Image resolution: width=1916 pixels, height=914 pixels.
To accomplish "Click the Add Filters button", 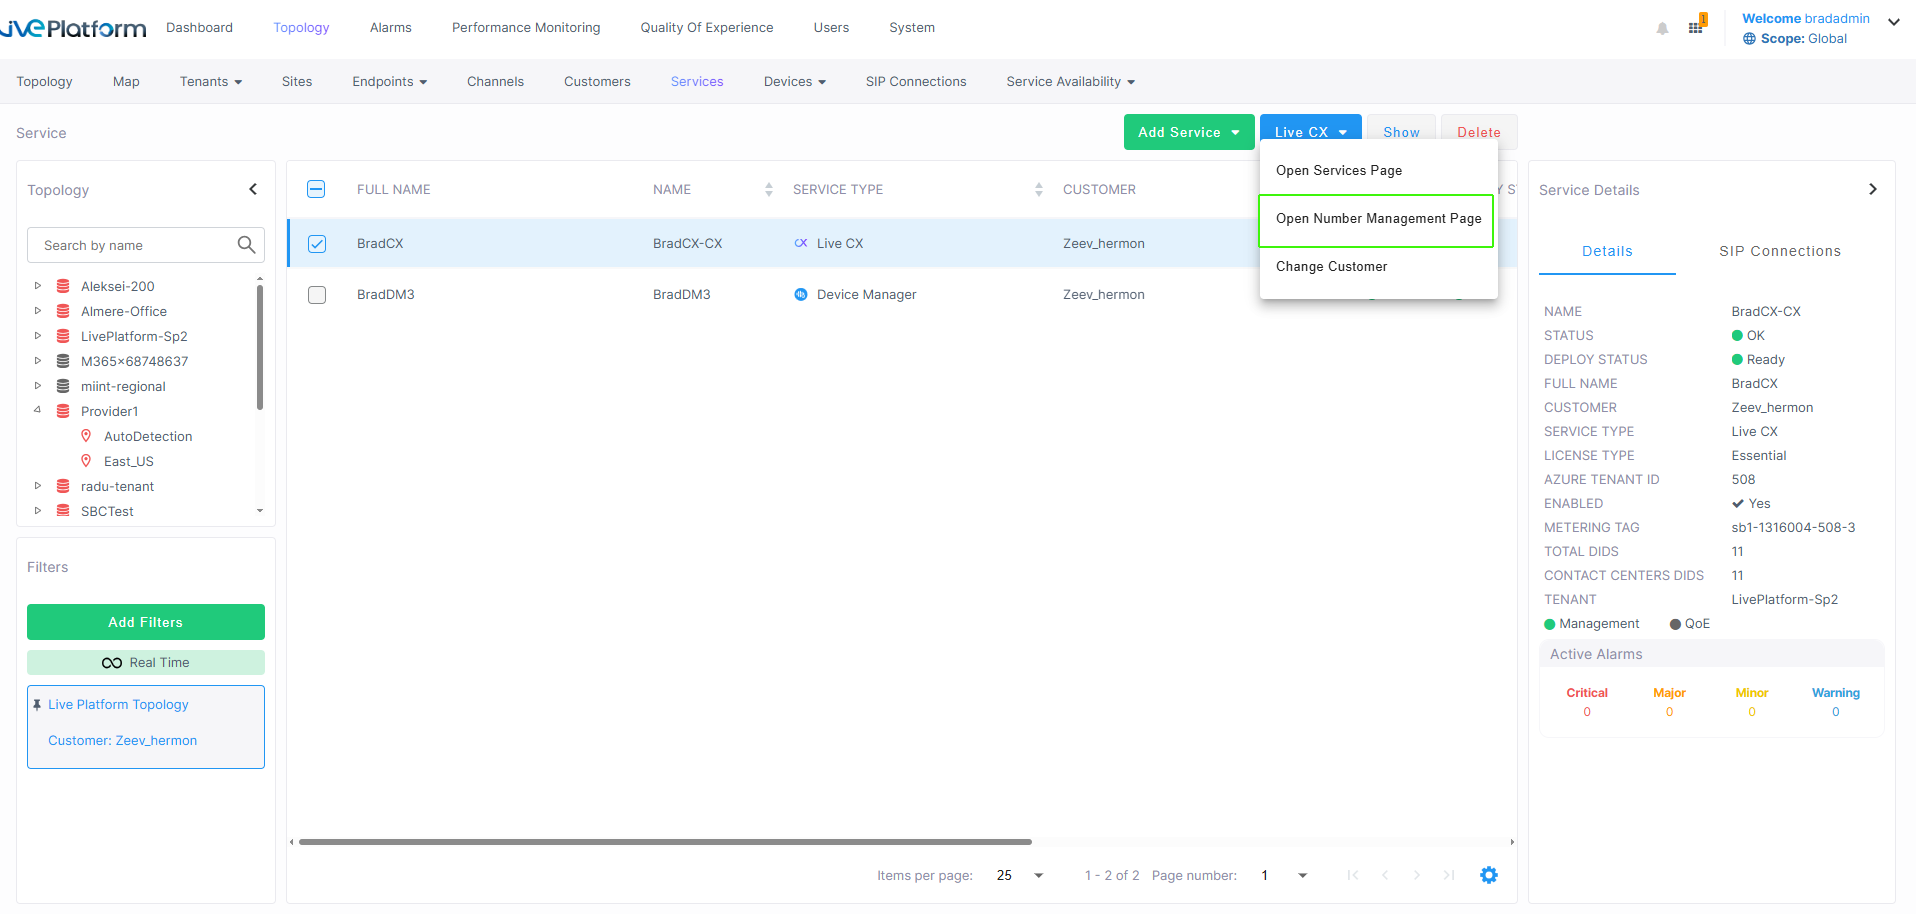I will click(x=146, y=622).
